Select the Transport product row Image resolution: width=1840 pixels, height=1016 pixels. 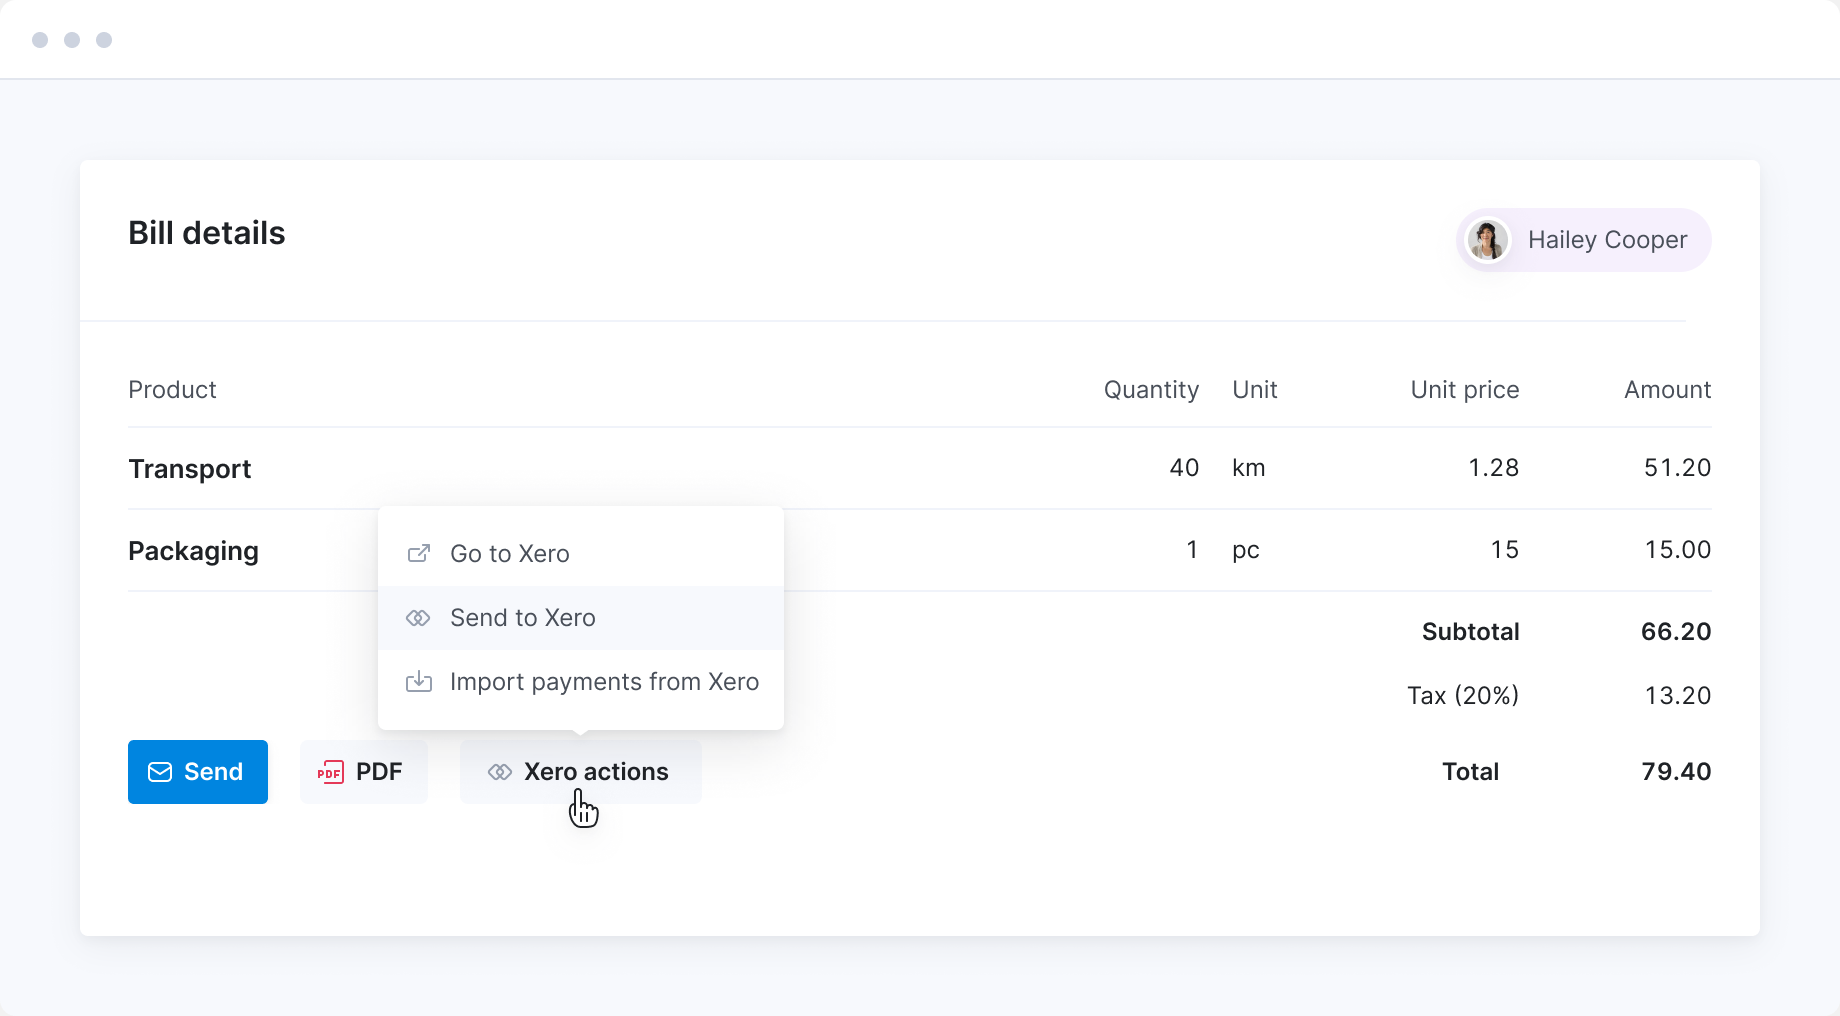(190, 469)
